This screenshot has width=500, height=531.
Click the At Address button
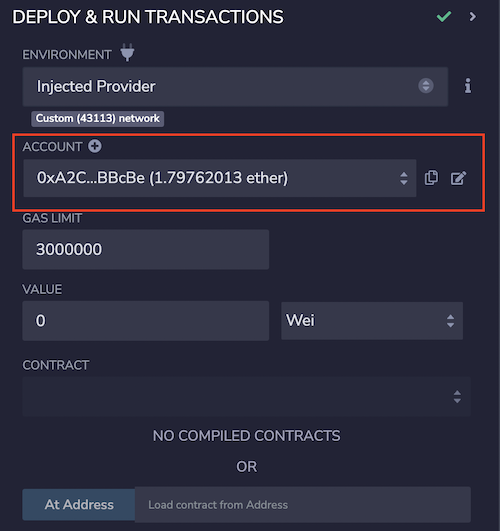click(x=79, y=505)
